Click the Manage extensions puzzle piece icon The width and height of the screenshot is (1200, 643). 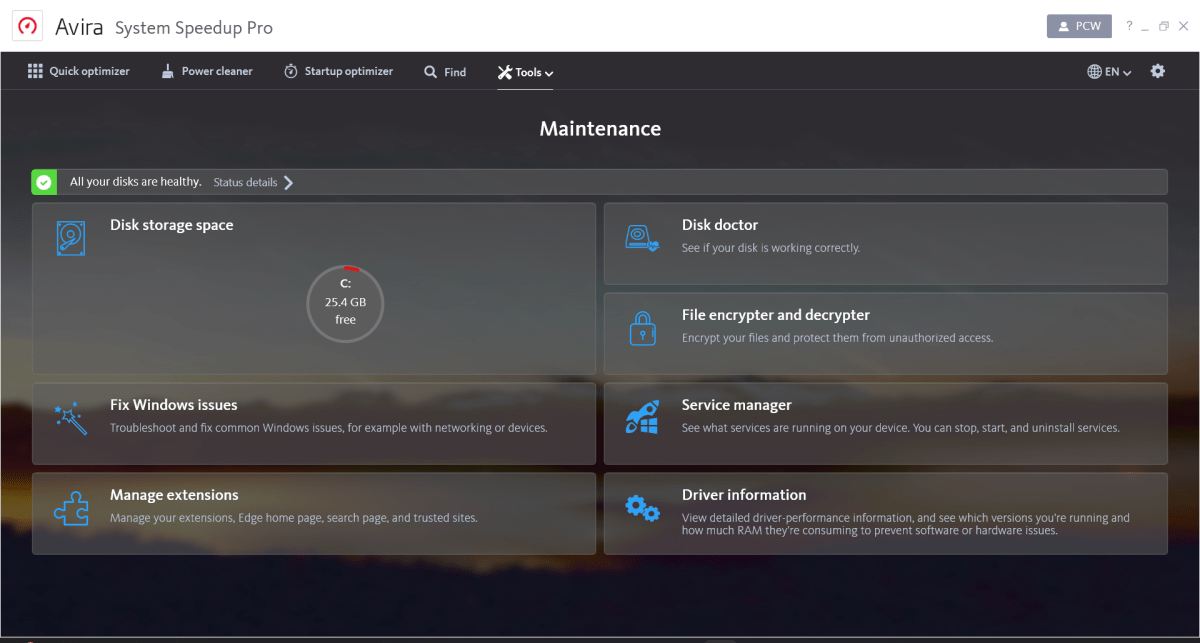click(70, 508)
